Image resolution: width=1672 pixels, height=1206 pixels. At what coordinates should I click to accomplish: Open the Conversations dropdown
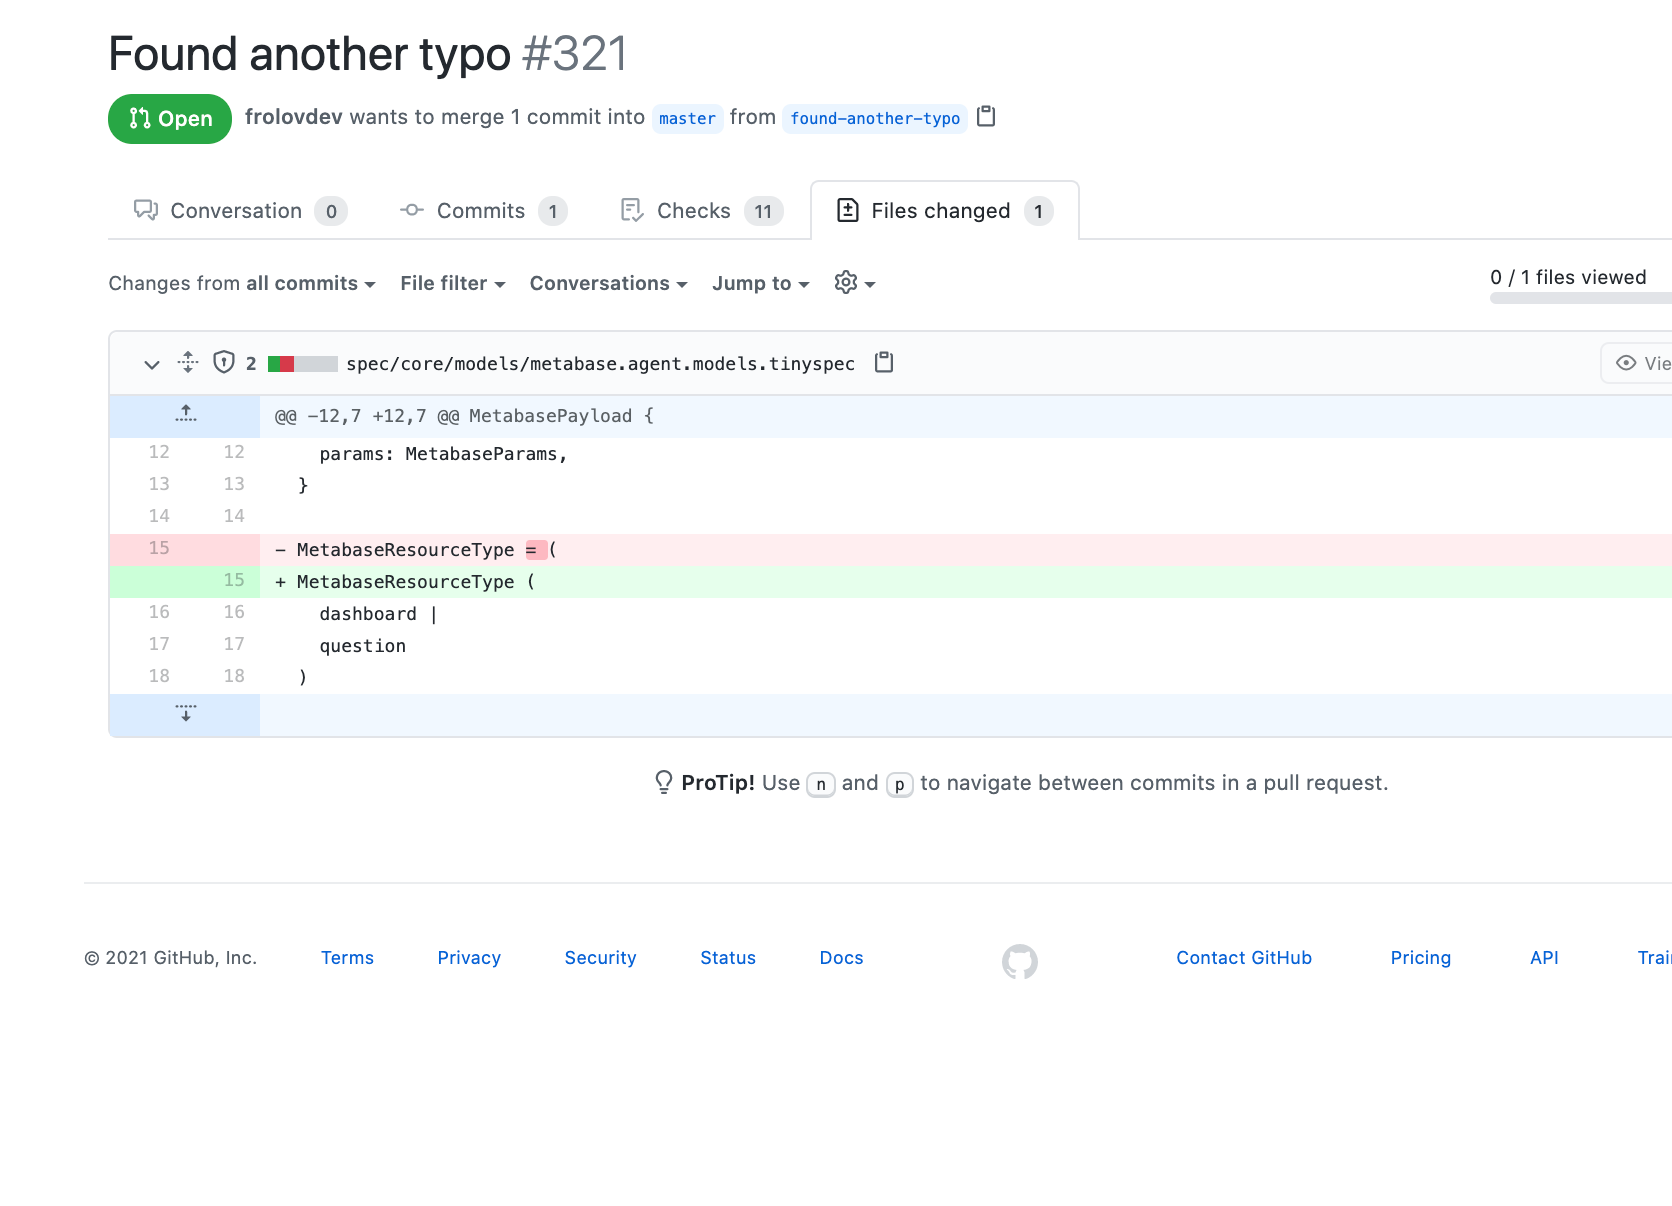coord(609,284)
